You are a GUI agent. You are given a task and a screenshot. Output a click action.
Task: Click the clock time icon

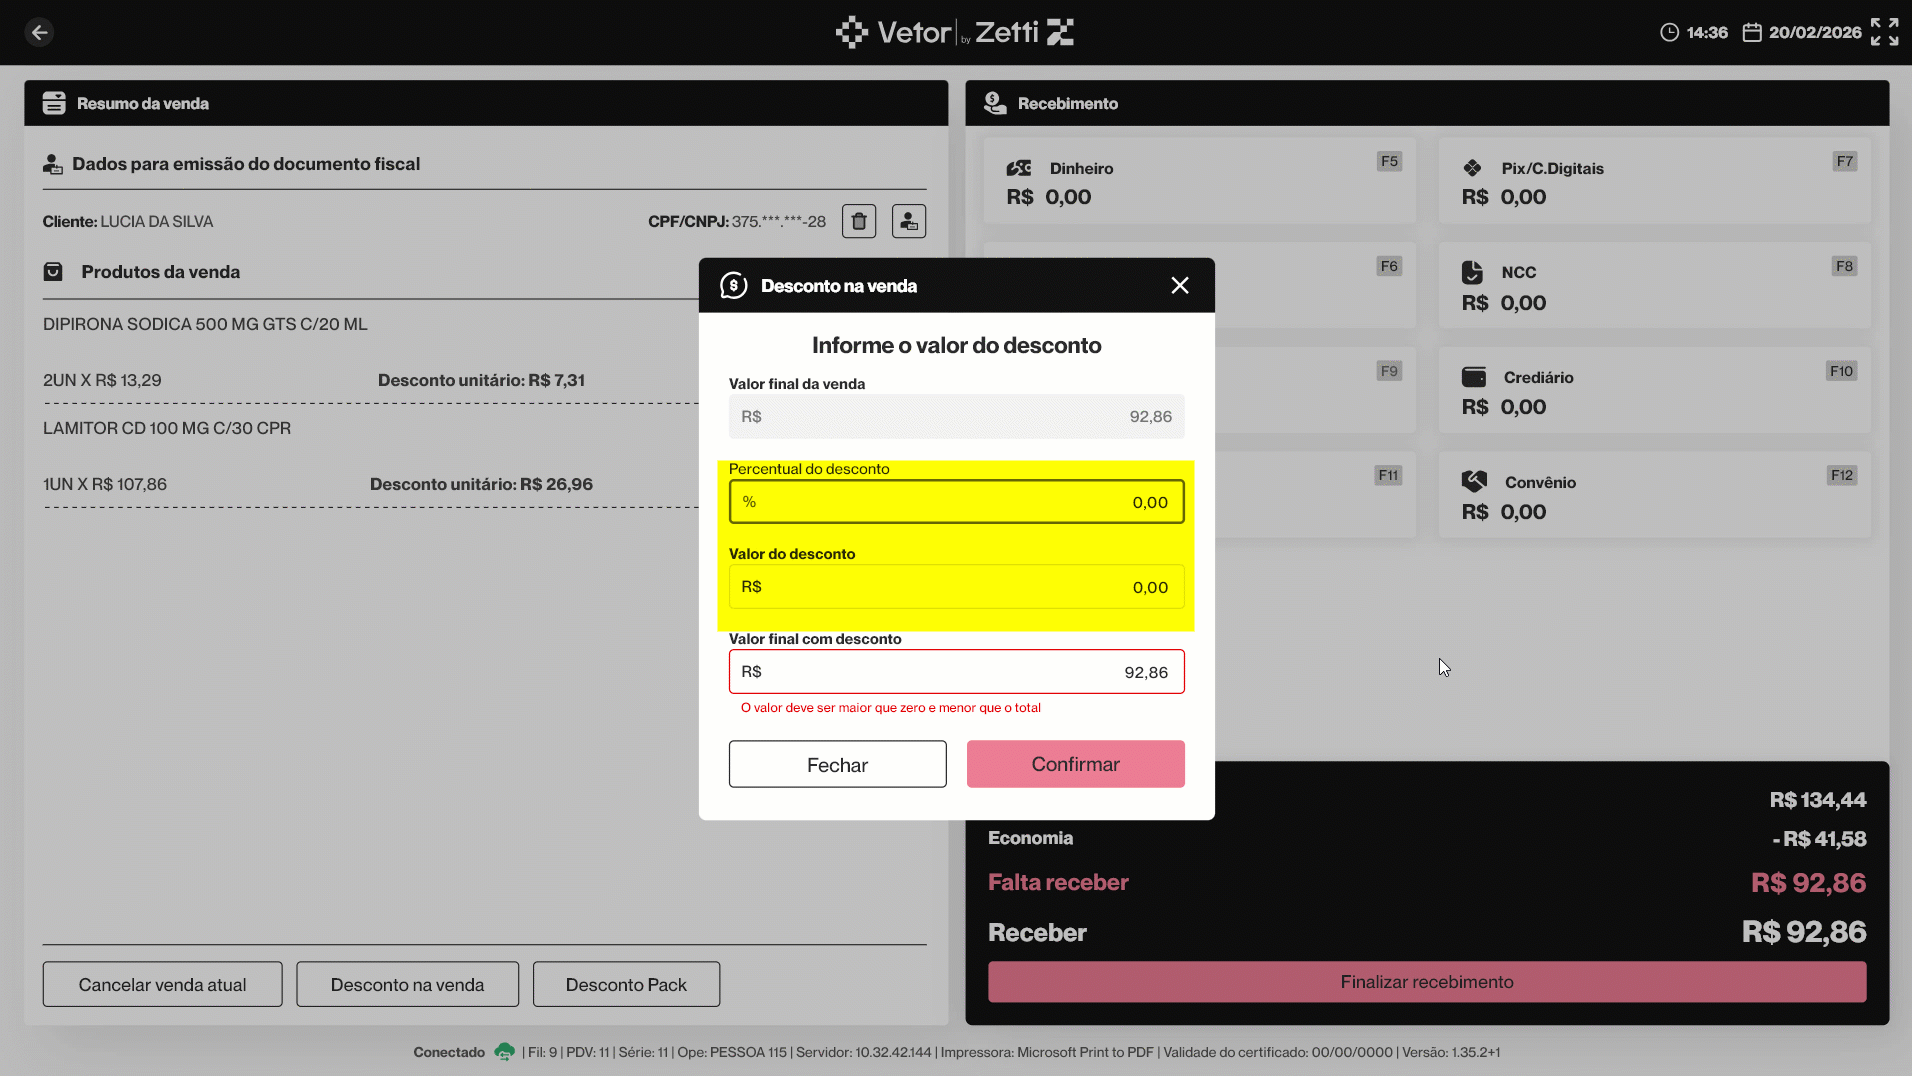click(x=1669, y=32)
